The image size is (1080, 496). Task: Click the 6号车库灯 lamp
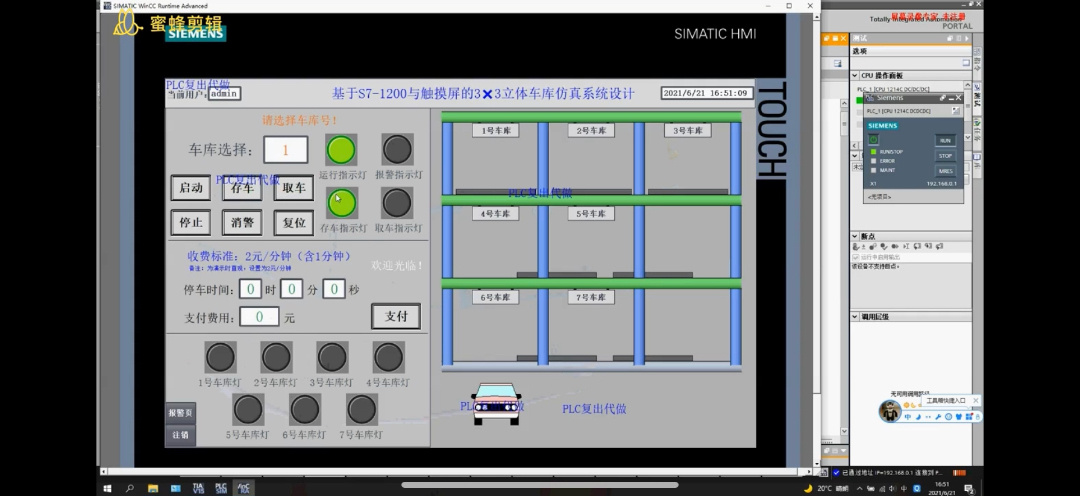click(x=305, y=409)
